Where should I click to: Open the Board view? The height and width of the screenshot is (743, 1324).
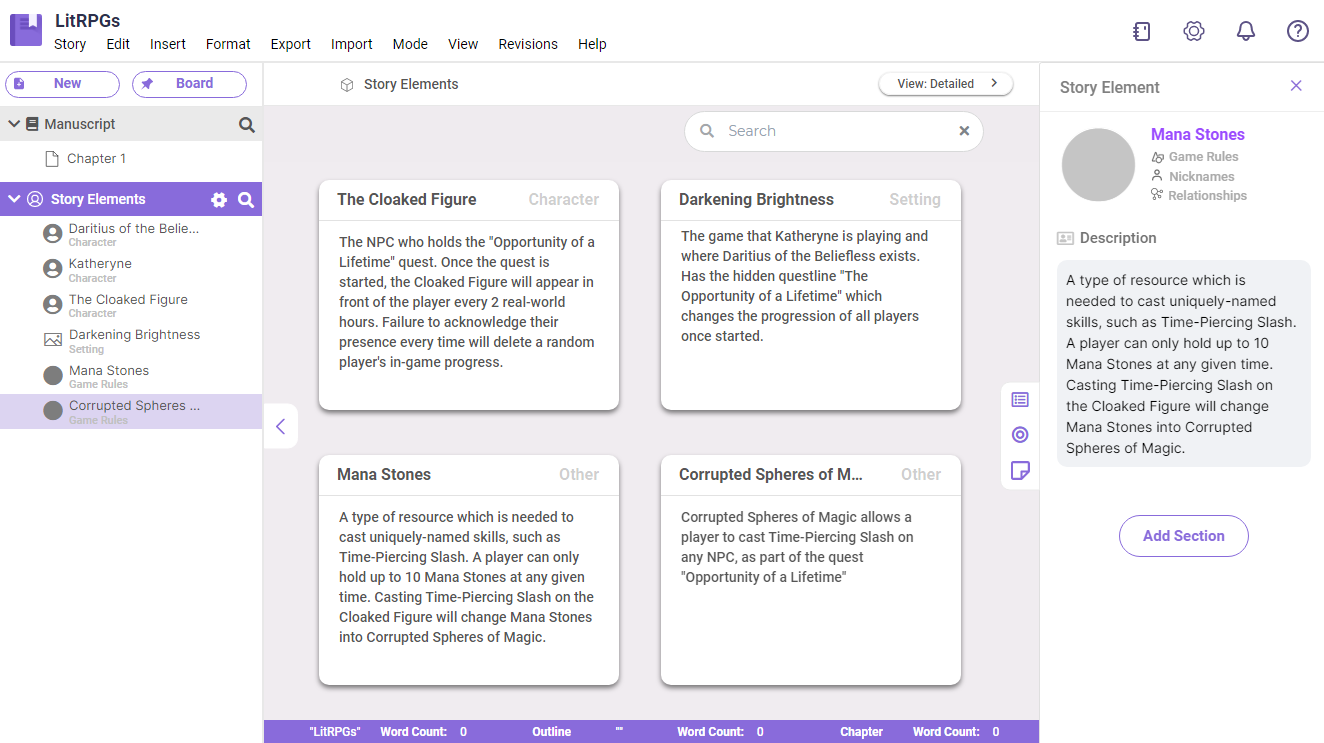(189, 84)
